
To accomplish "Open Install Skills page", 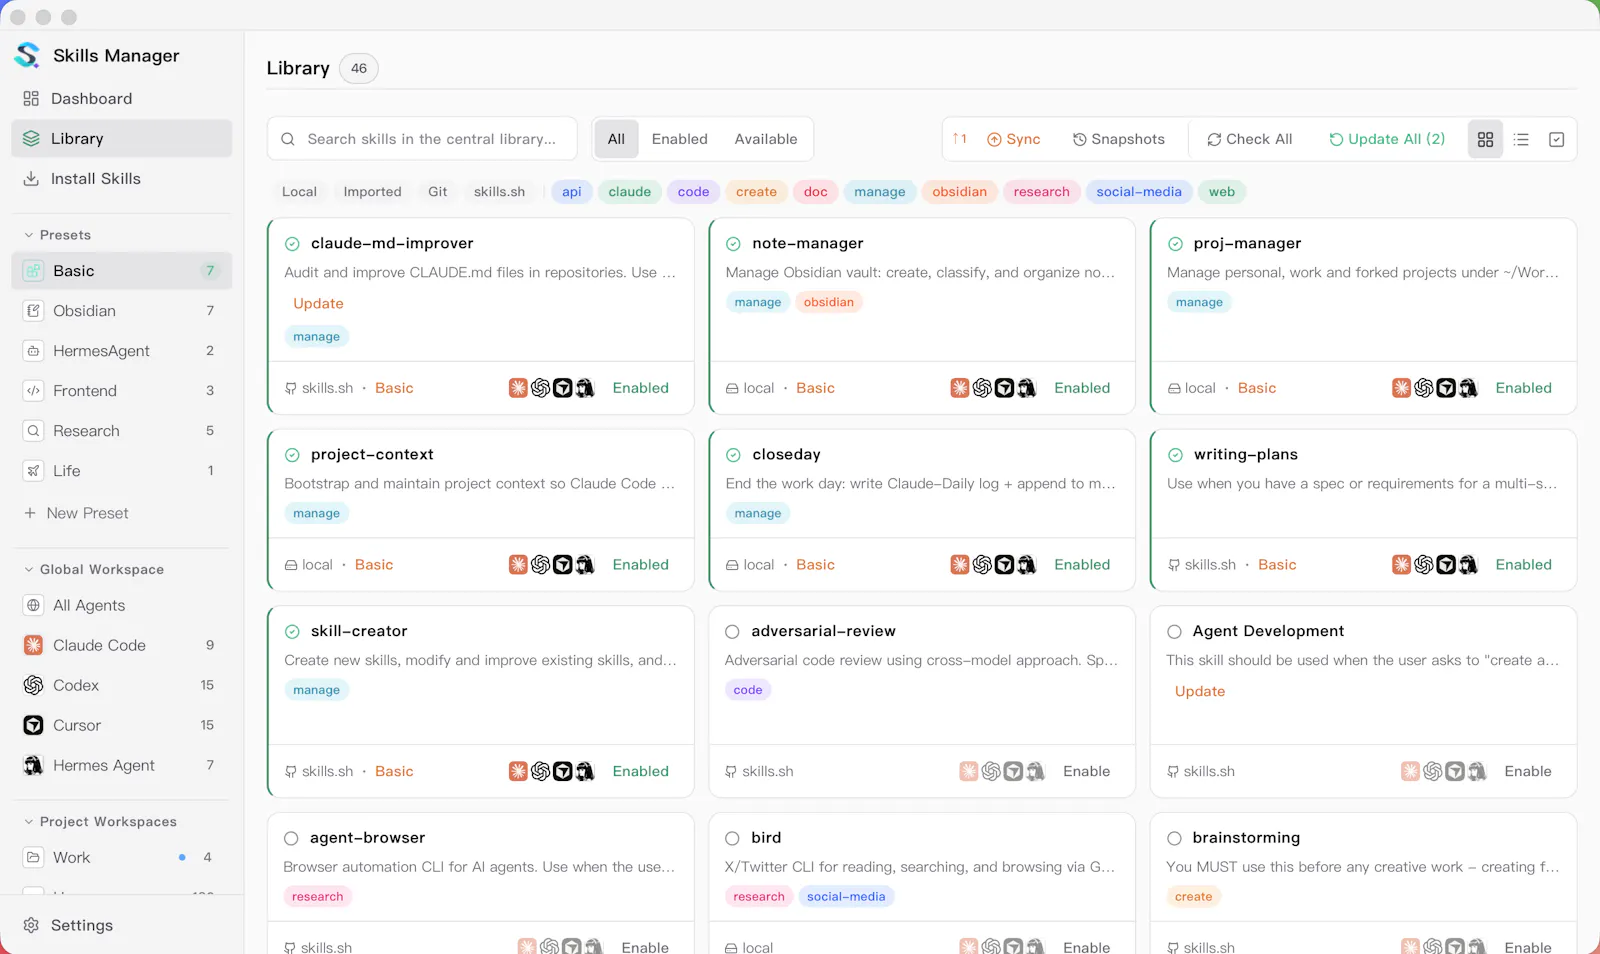I will 121,178.
